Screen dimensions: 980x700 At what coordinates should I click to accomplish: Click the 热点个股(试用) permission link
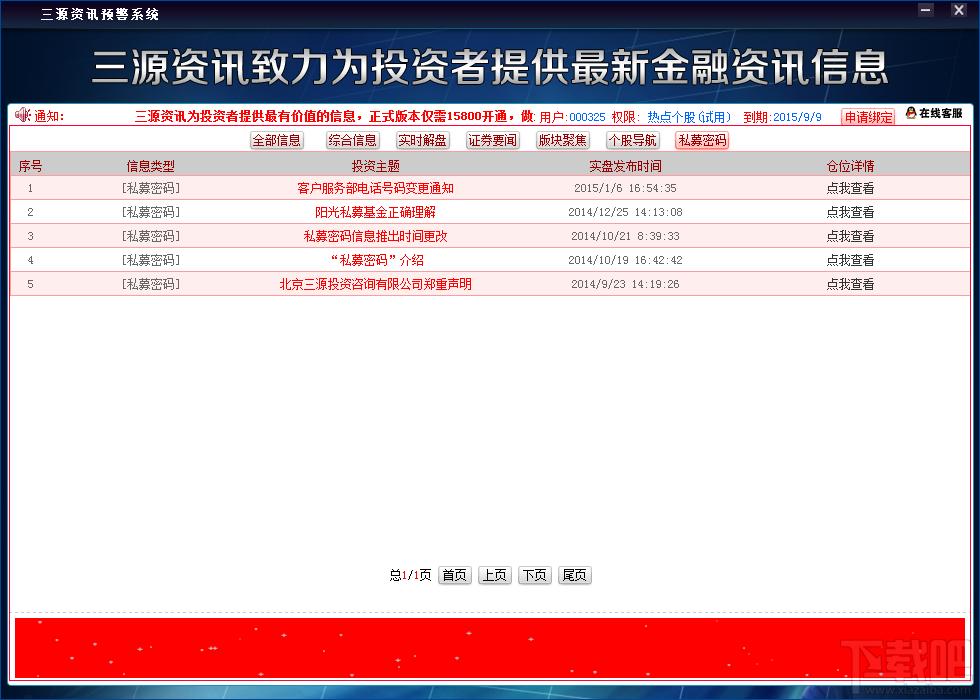689,117
